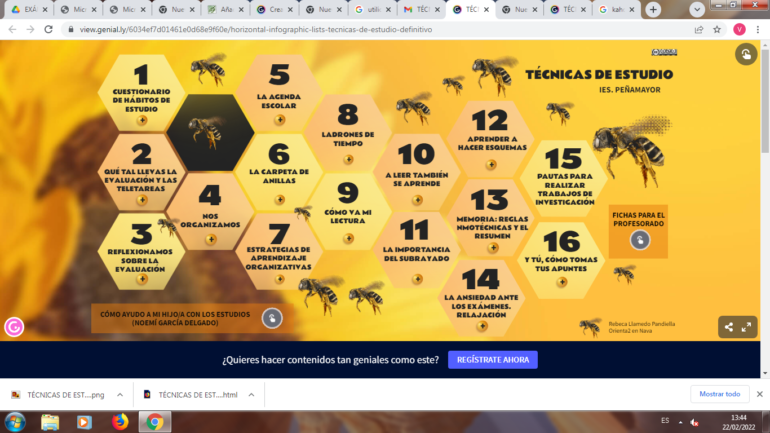The height and width of the screenshot is (433, 770).
Task: Switch to the Crea tab
Action: point(275,9)
